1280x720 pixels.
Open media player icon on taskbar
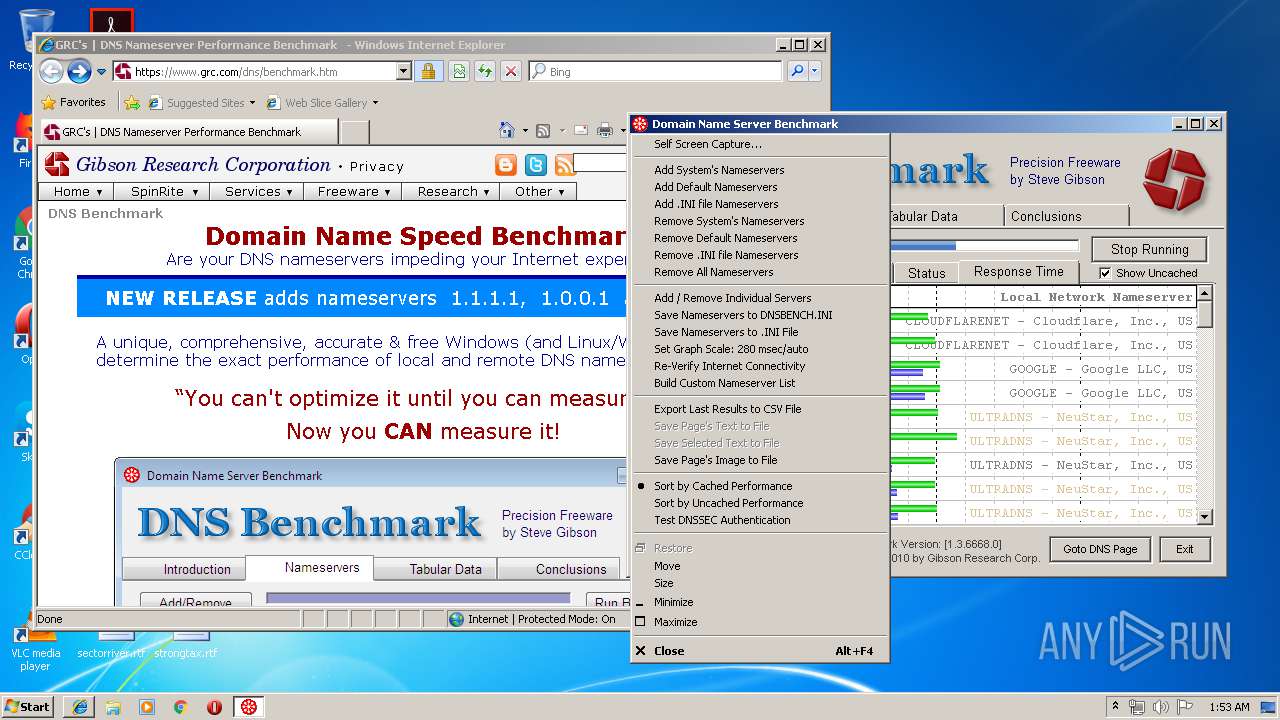point(147,707)
